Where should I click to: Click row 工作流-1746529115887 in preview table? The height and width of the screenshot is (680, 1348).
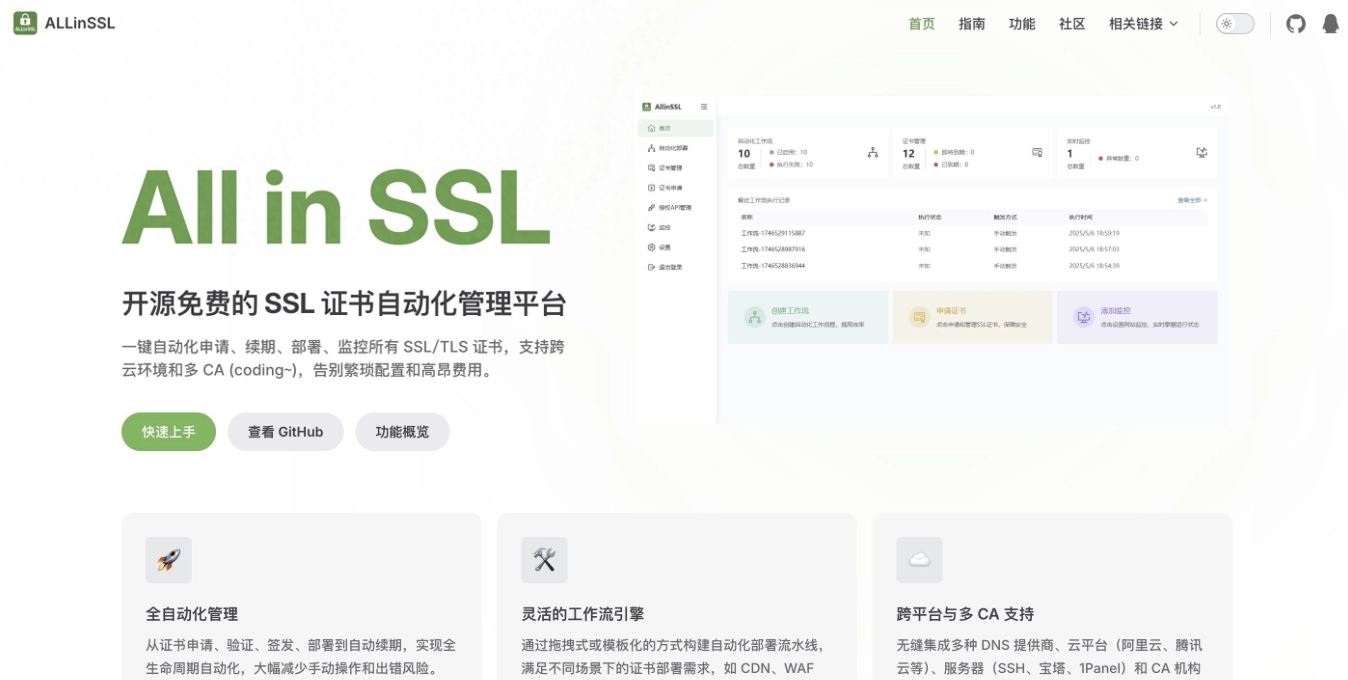click(973, 233)
